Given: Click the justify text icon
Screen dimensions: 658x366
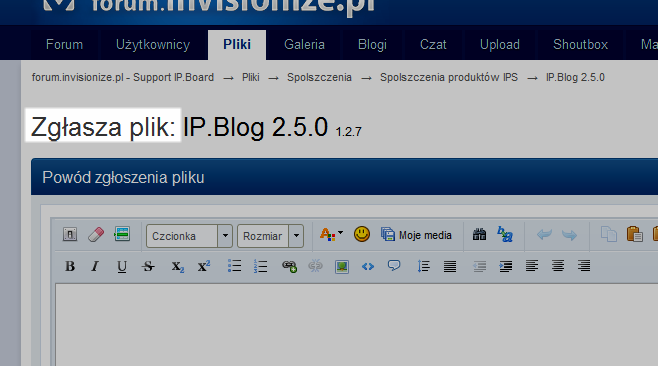Looking at the screenshot, I should [450, 266].
